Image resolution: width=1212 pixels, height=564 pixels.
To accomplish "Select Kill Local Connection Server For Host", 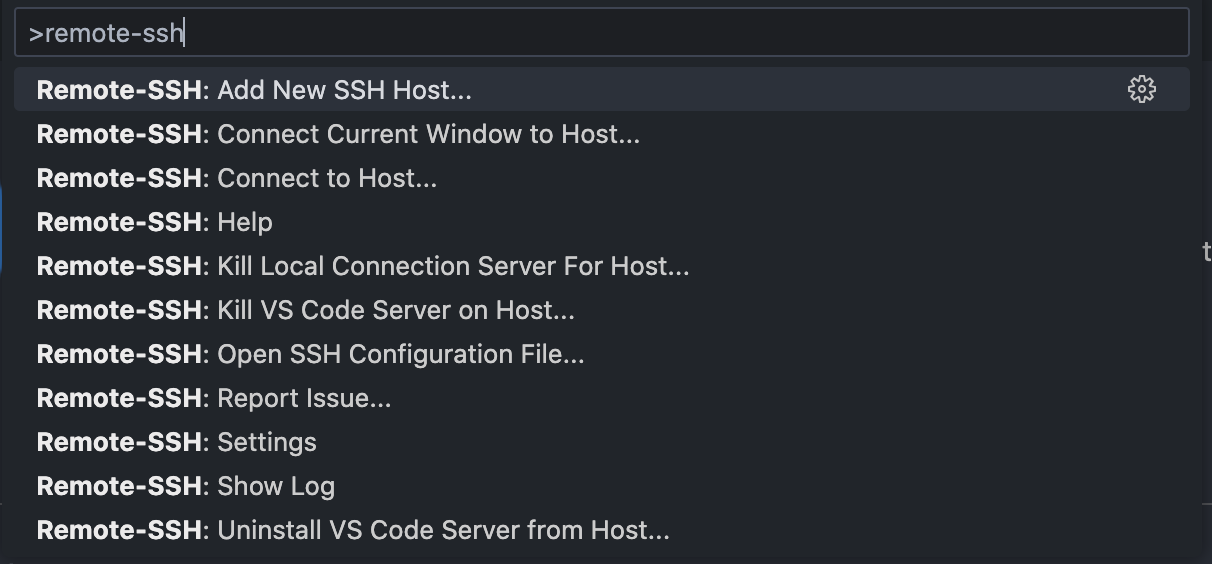I will coord(601,266).
